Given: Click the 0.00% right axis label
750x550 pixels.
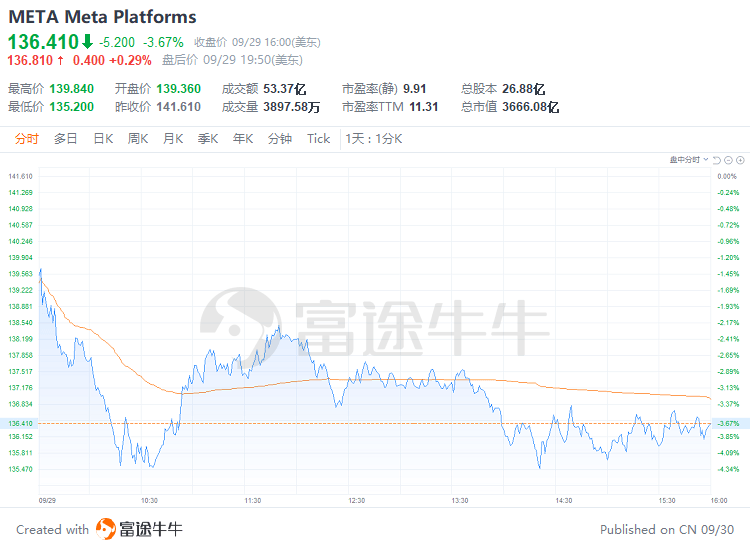Looking at the screenshot, I should pos(727,176).
